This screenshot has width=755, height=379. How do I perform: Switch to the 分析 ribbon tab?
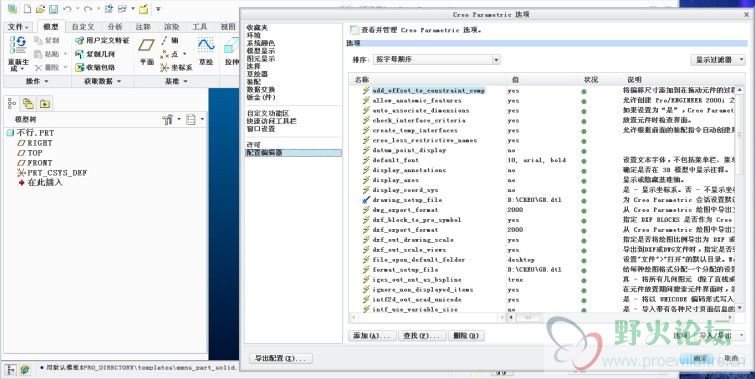[x=115, y=27]
